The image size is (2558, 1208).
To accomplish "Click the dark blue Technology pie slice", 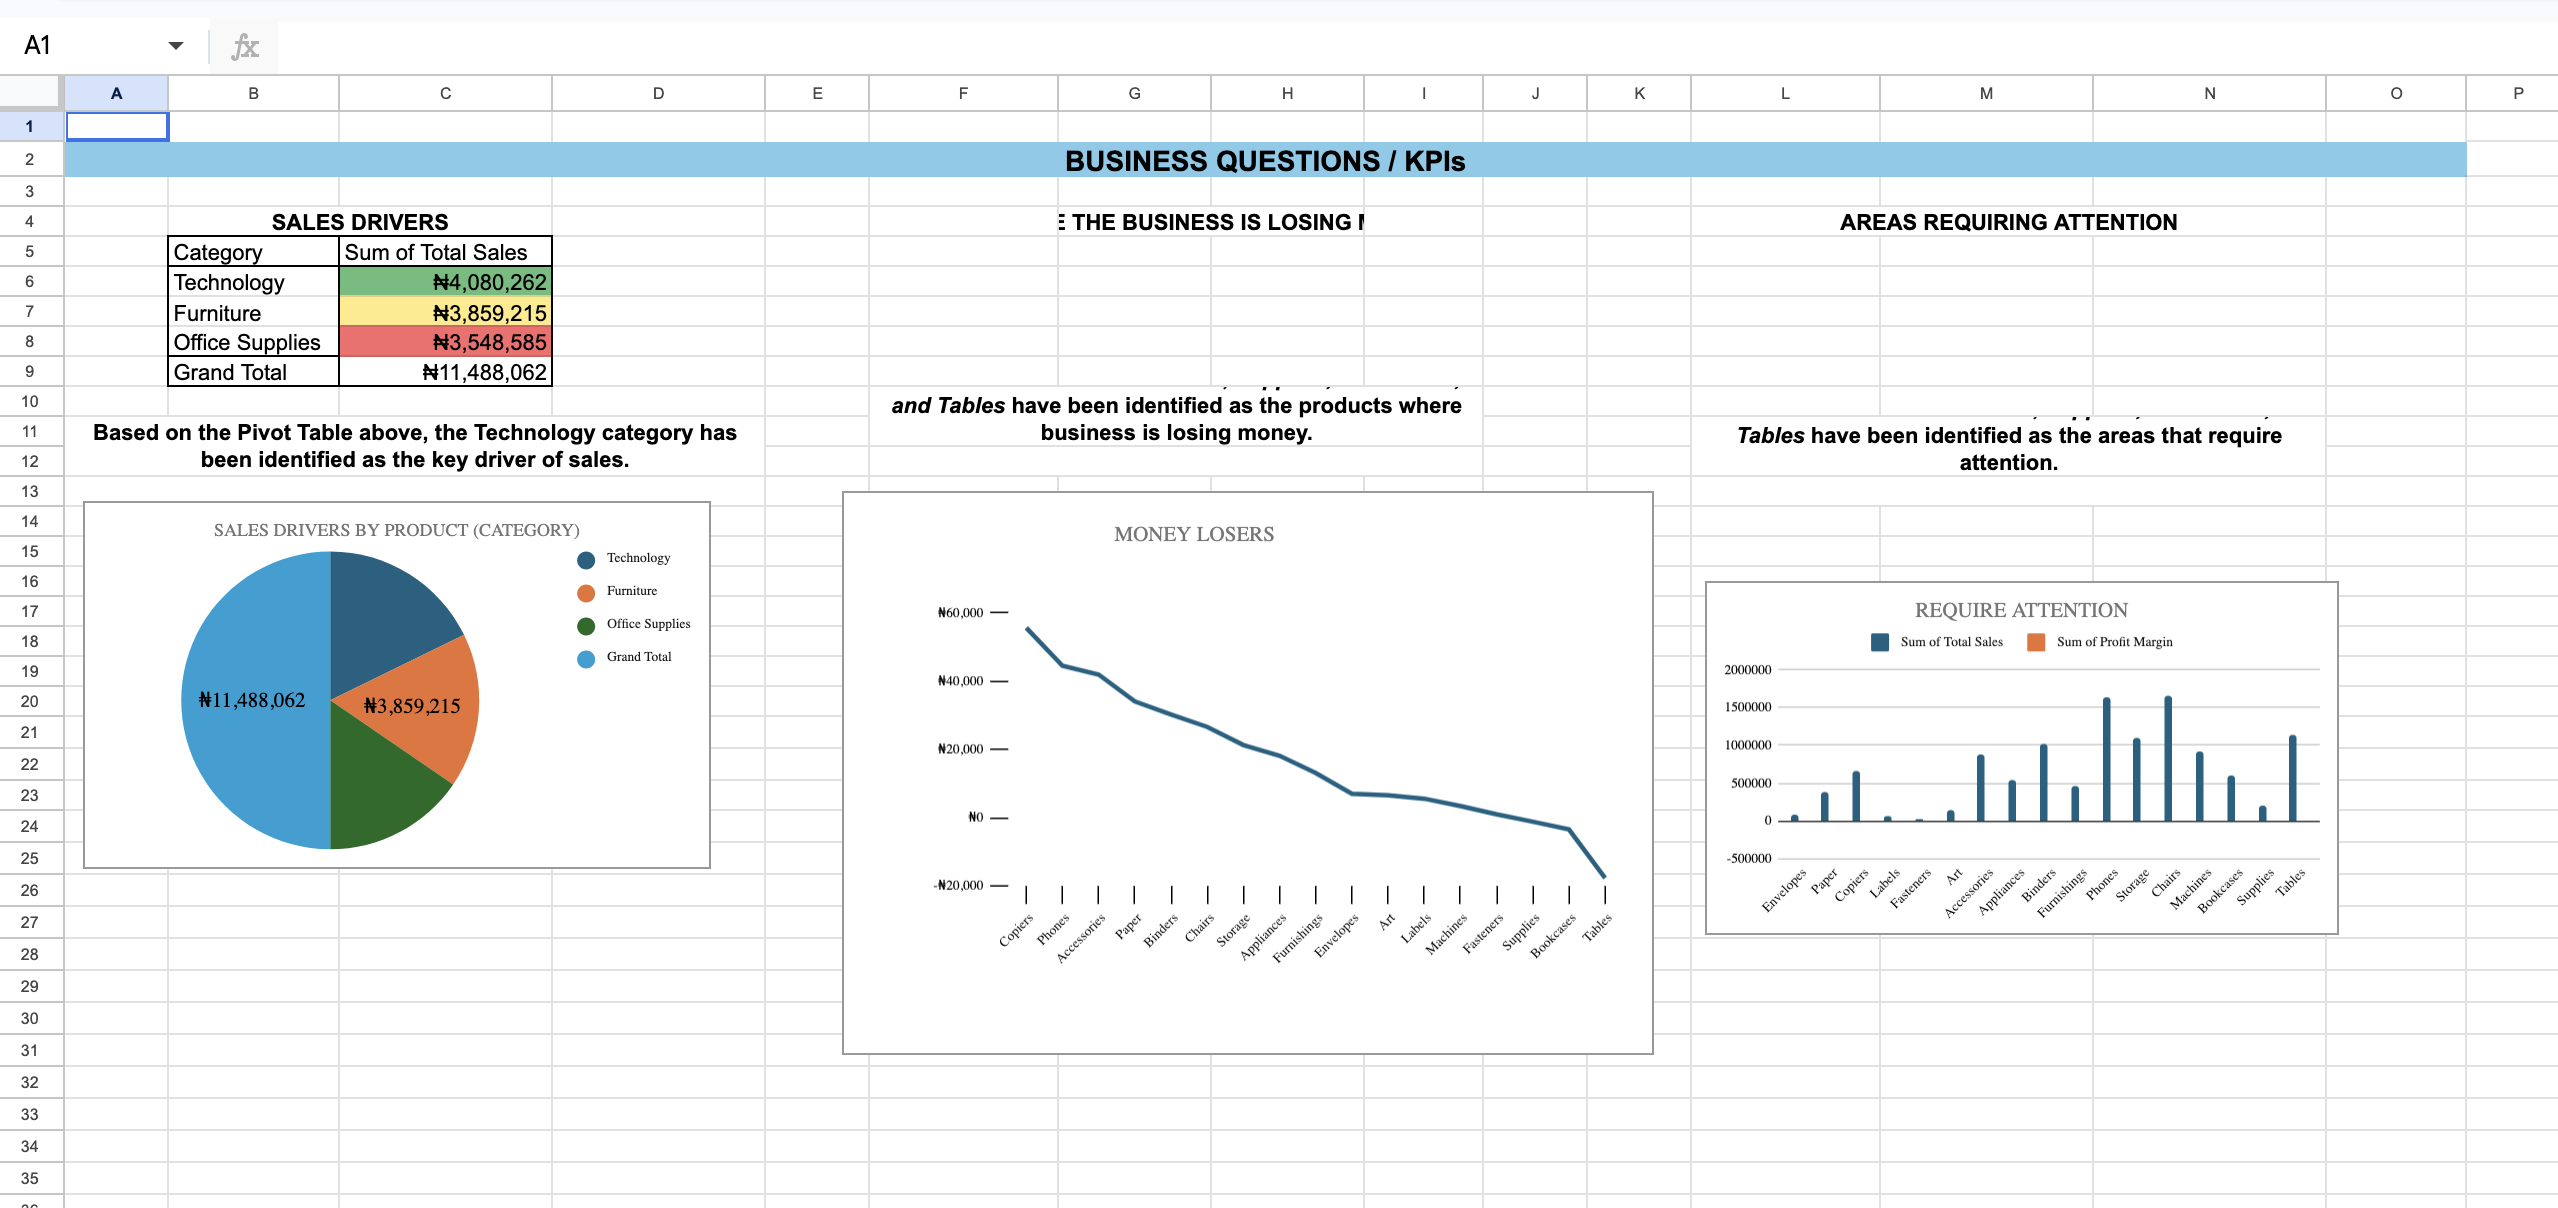I will 385,620.
